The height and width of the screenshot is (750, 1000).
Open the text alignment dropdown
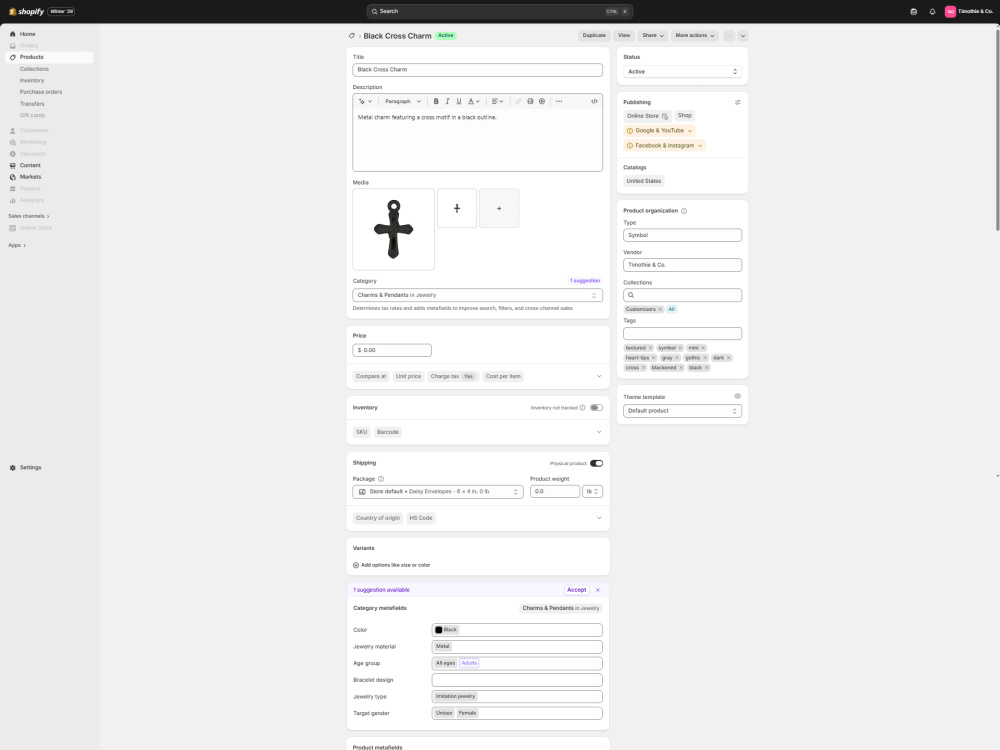click(497, 101)
